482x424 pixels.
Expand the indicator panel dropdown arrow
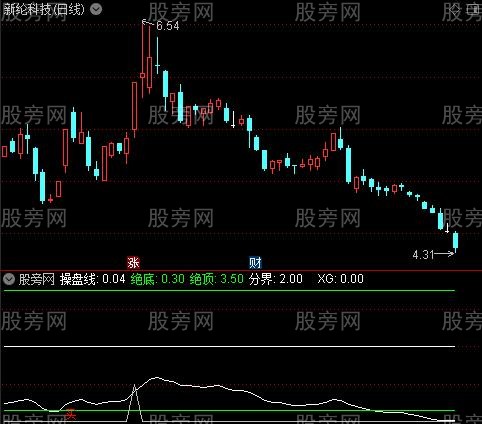(9, 279)
